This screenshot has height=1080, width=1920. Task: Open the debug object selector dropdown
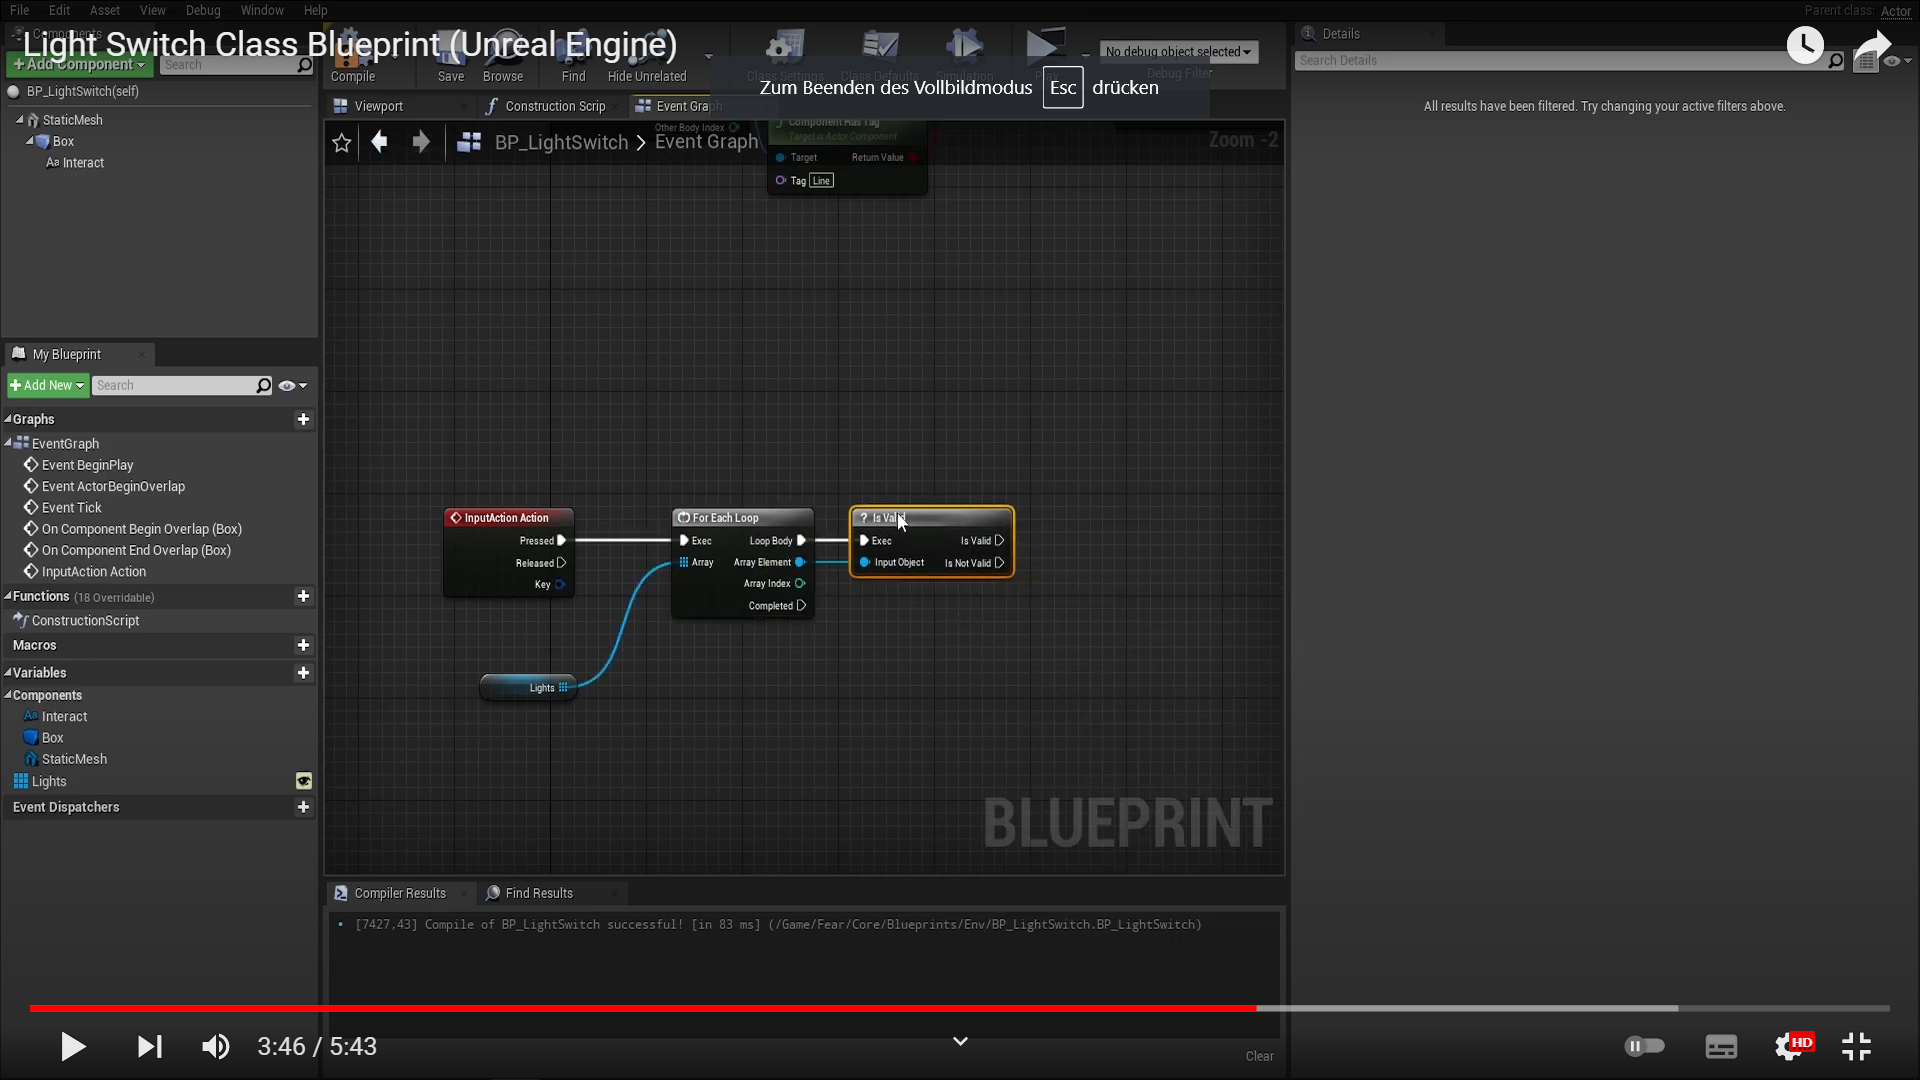click(1178, 52)
